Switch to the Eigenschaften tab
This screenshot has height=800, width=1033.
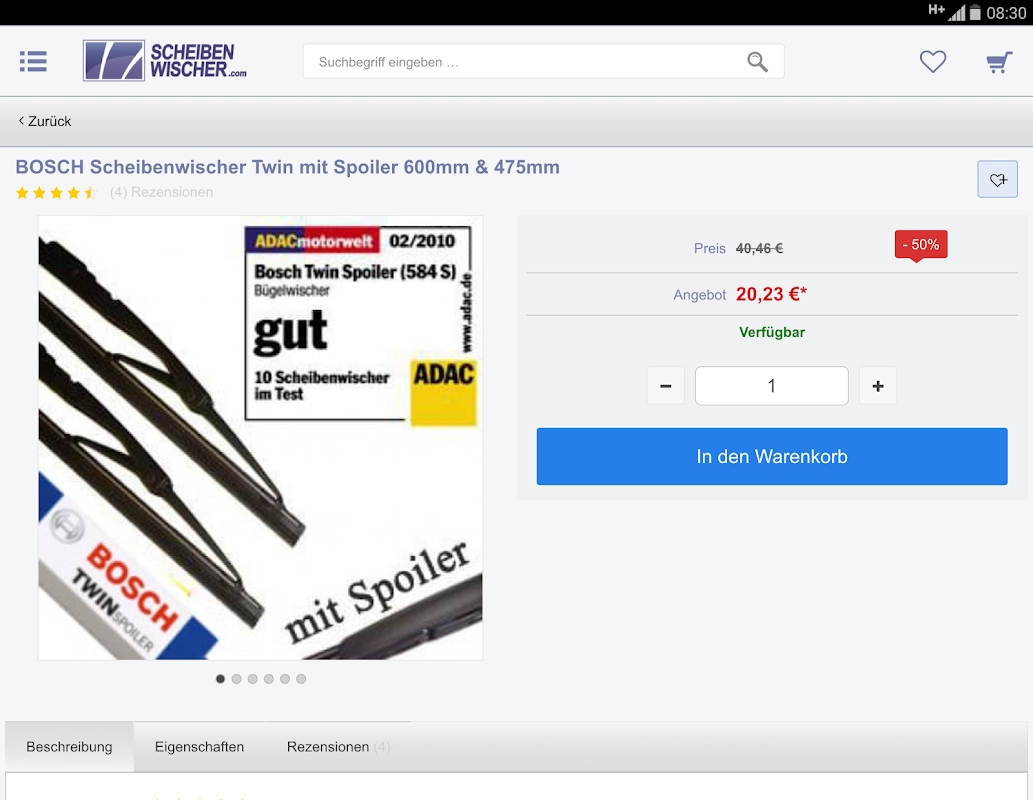(200, 747)
